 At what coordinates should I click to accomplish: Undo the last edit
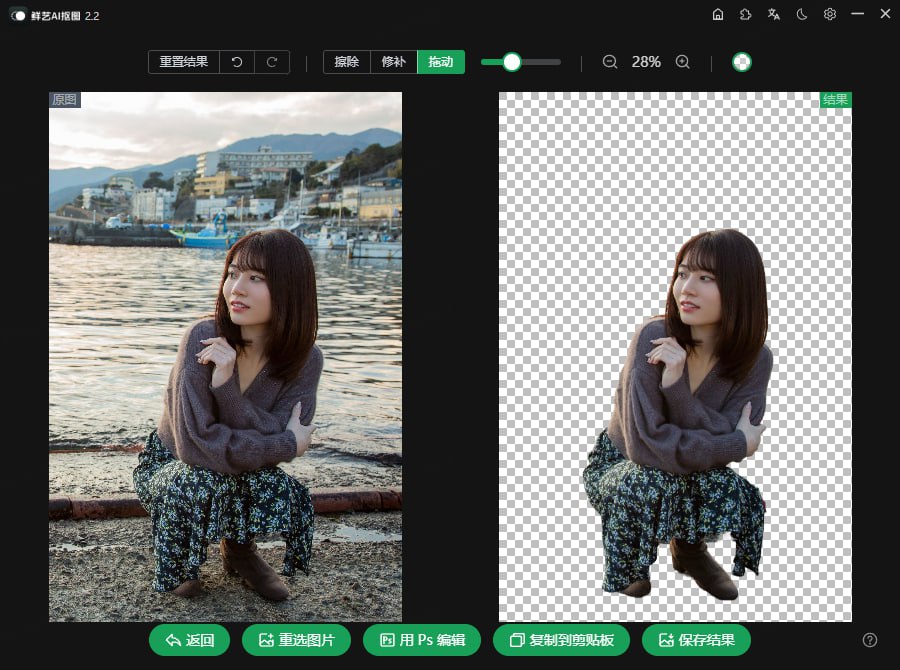click(237, 62)
